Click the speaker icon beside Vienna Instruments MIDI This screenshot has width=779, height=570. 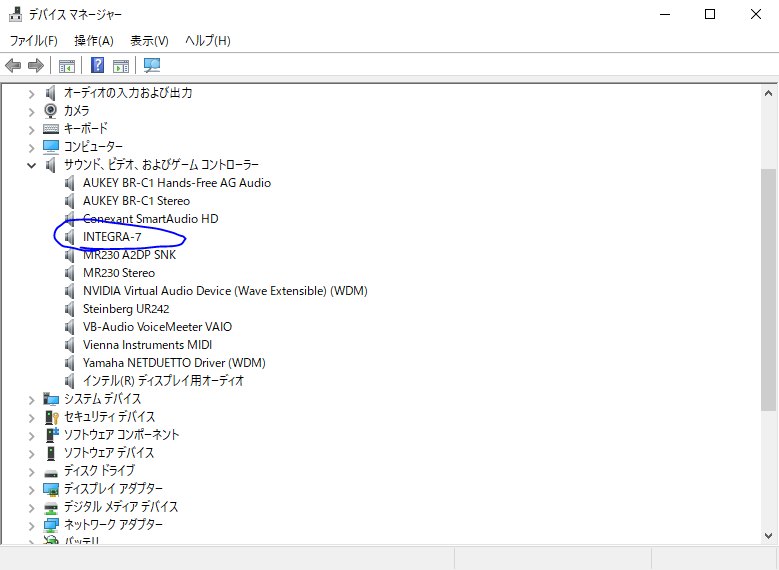click(70, 345)
